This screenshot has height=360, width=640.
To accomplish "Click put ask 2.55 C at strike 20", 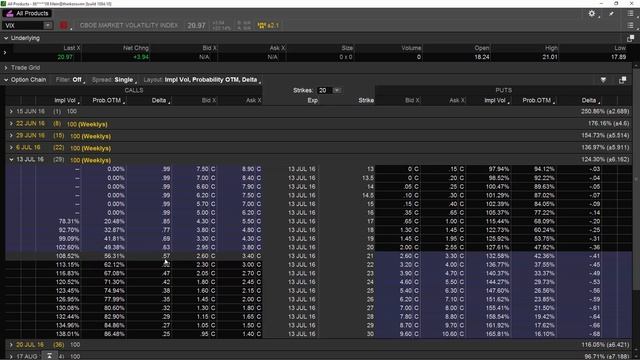I will click(454, 247).
